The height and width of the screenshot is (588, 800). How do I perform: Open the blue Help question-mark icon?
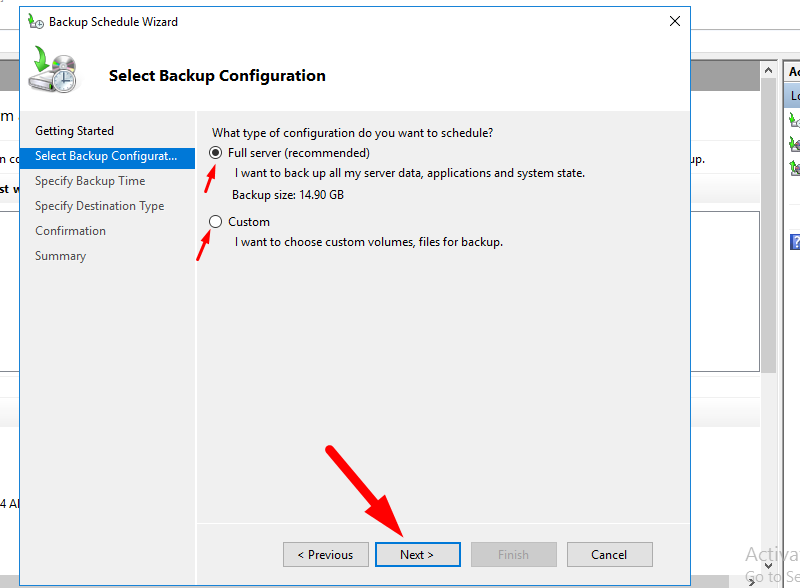coord(795,241)
